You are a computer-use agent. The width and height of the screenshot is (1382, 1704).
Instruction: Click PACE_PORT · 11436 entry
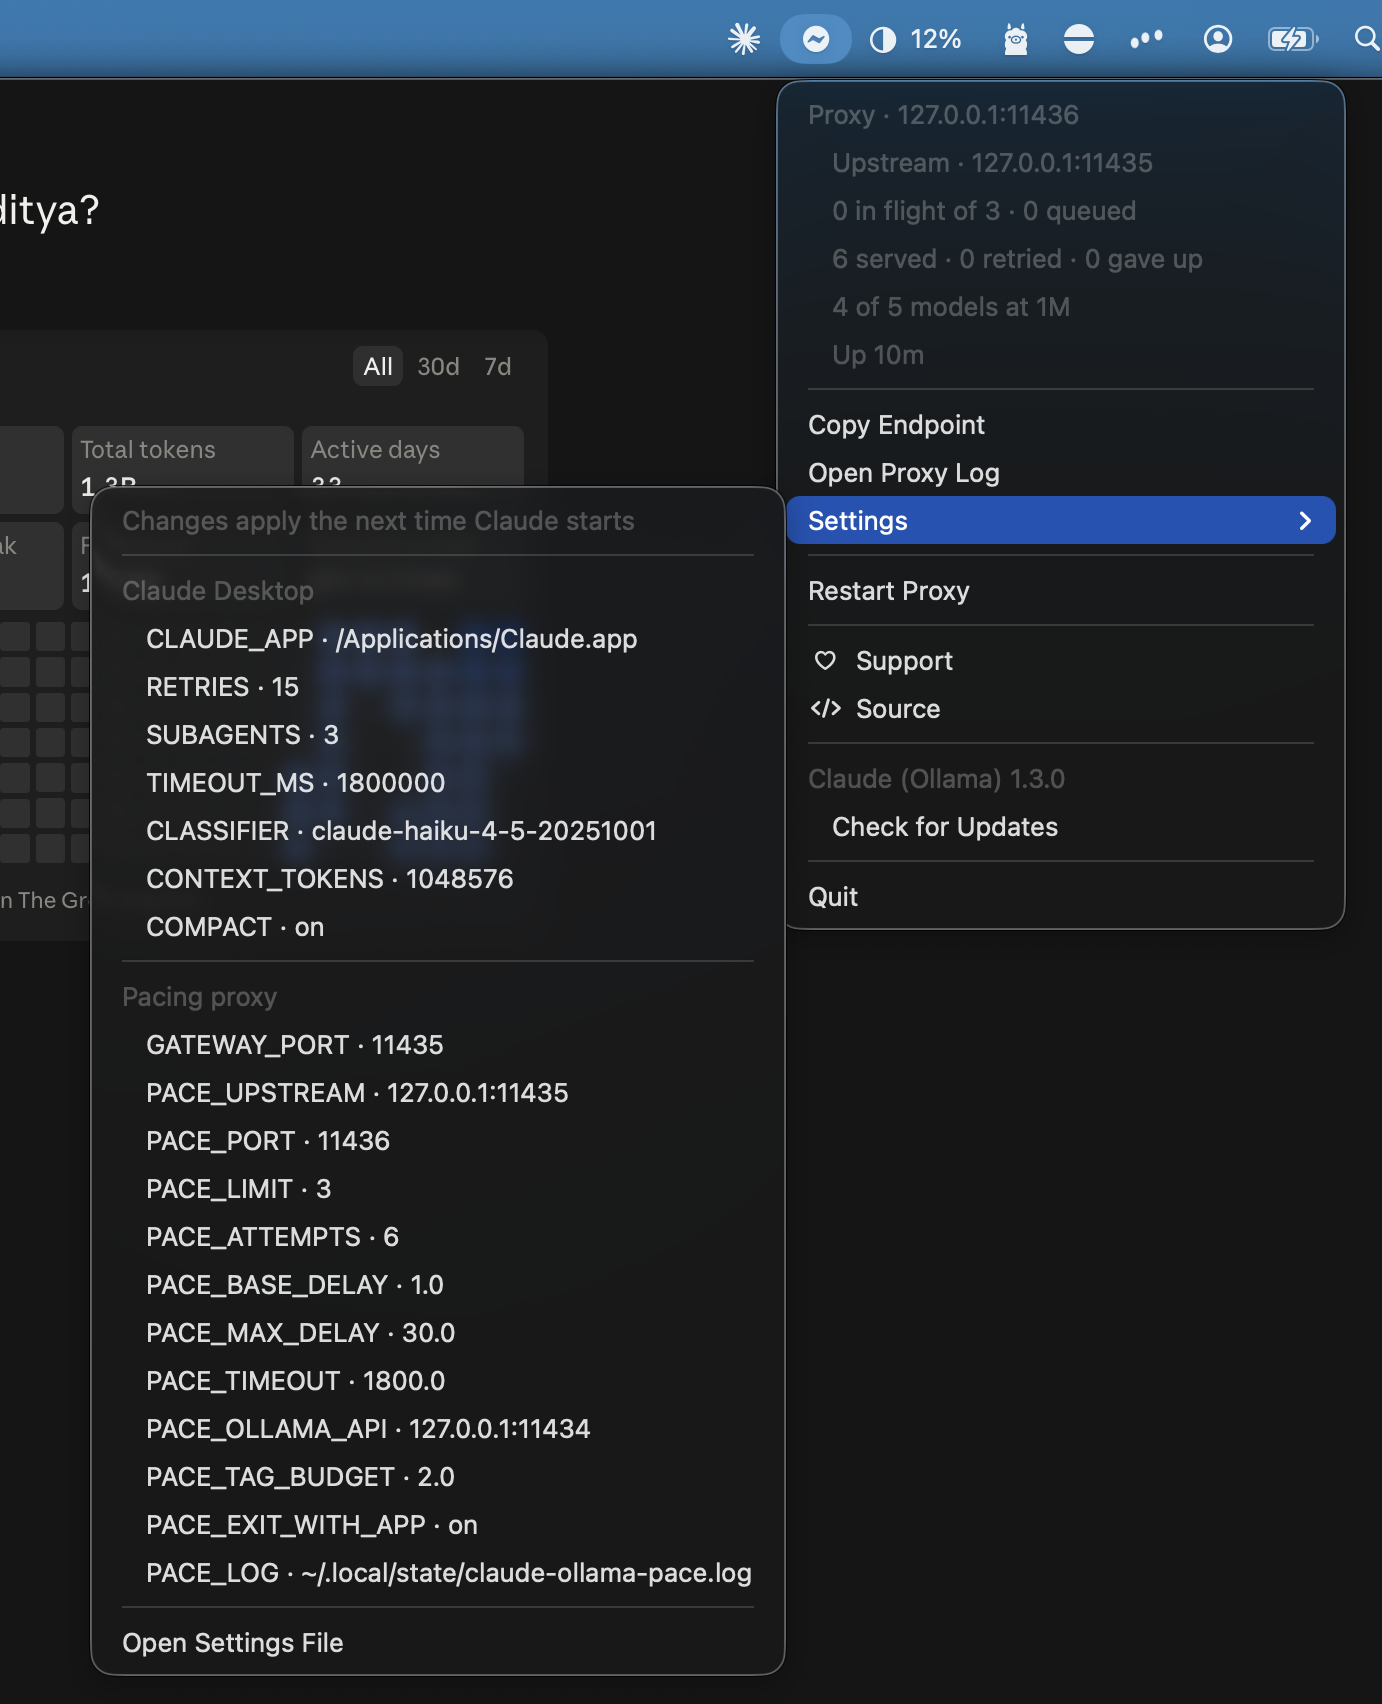[438, 1140]
